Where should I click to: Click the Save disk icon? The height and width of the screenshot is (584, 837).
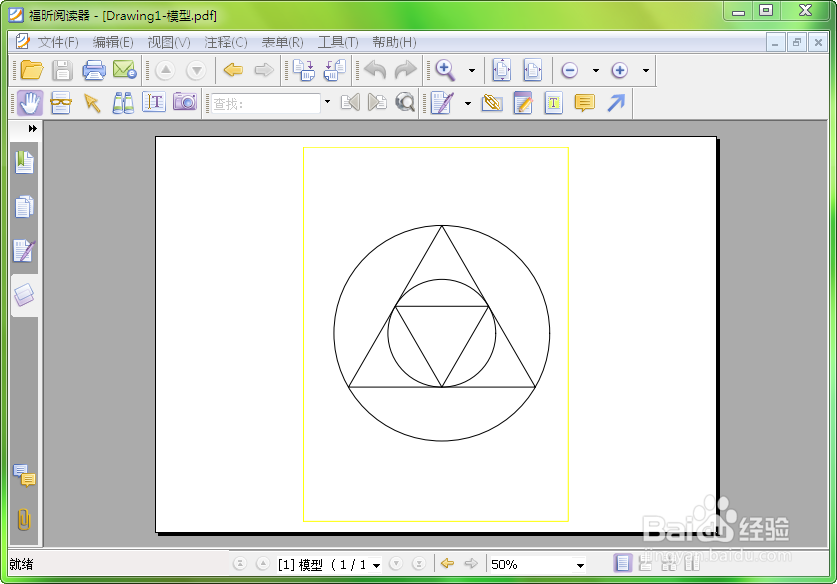(62, 70)
